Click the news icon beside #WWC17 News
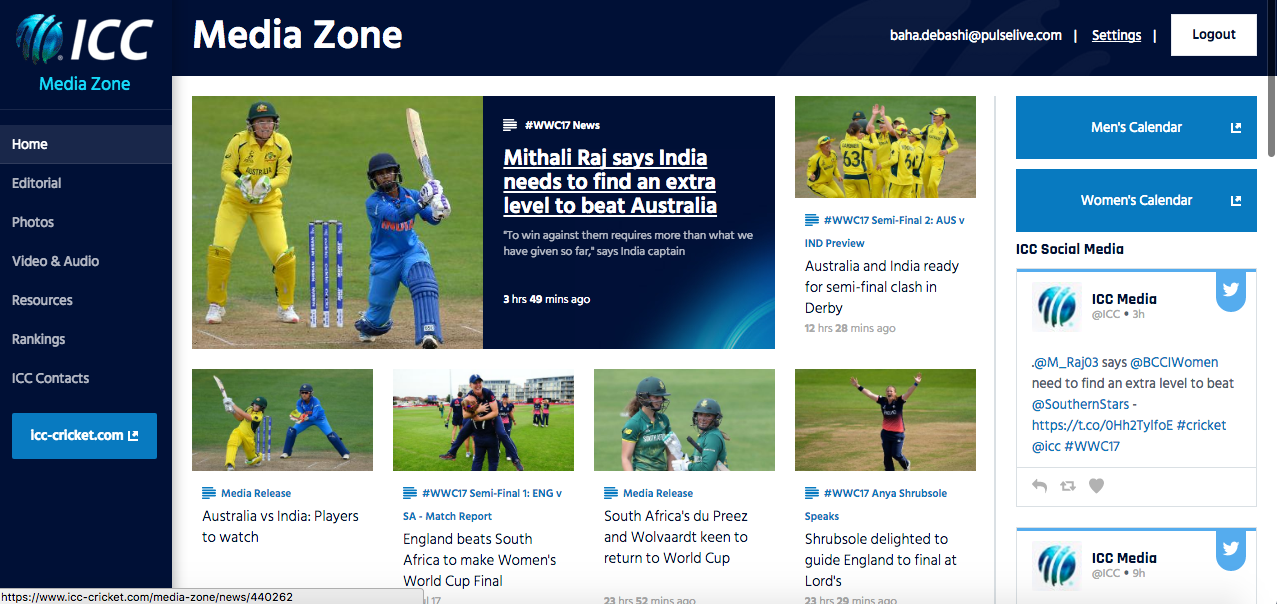The height and width of the screenshot is (604, 1277). 510,125
